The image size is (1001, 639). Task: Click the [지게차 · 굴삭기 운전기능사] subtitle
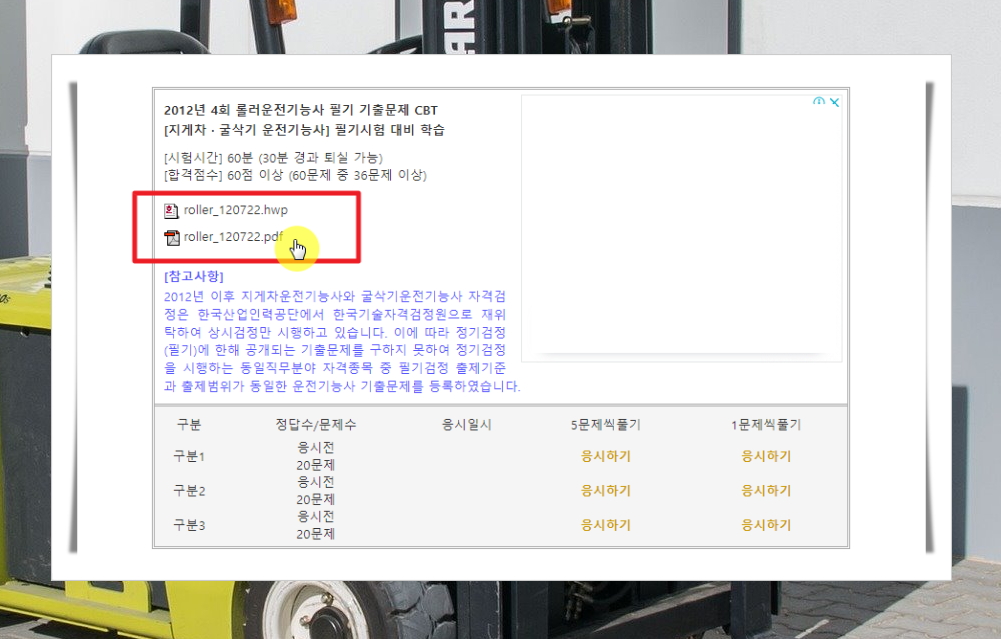coord(305,130)
